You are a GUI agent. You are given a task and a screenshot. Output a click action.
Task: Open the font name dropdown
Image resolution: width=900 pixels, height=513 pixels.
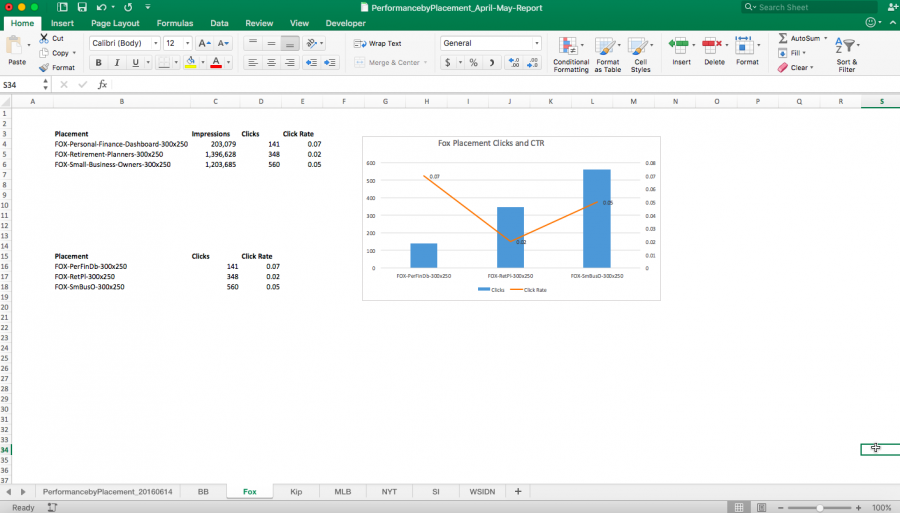coord(156,43)
